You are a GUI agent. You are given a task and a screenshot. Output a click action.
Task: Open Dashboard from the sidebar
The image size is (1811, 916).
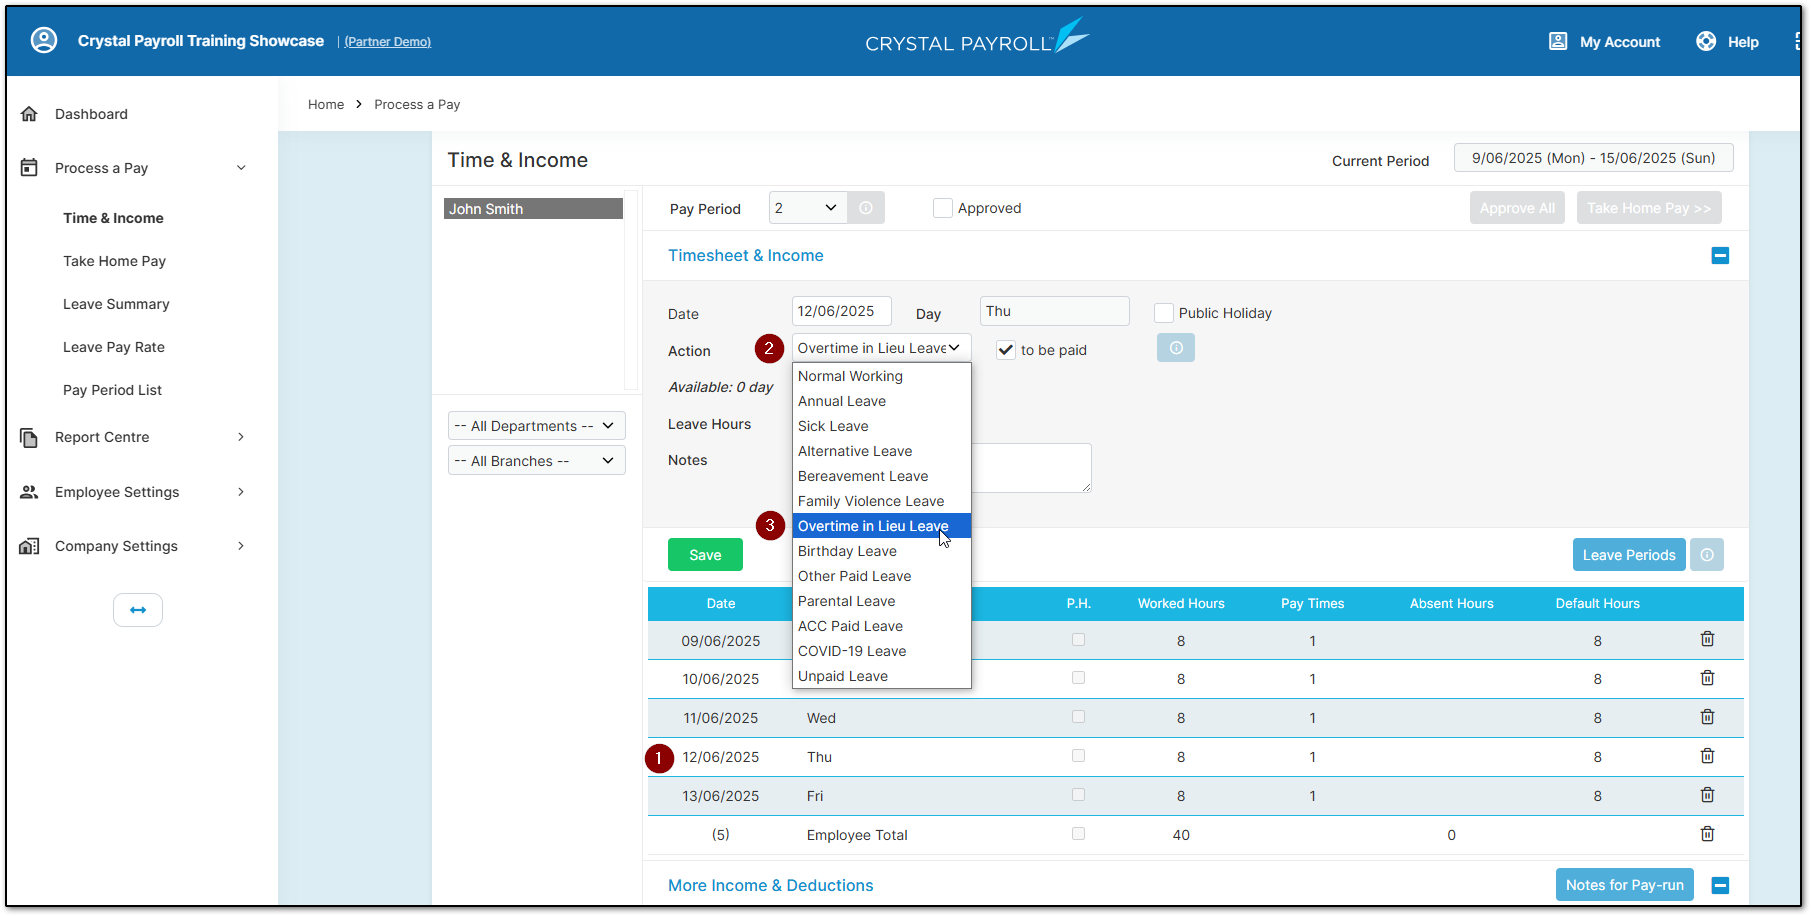click(x=91, y=114)
